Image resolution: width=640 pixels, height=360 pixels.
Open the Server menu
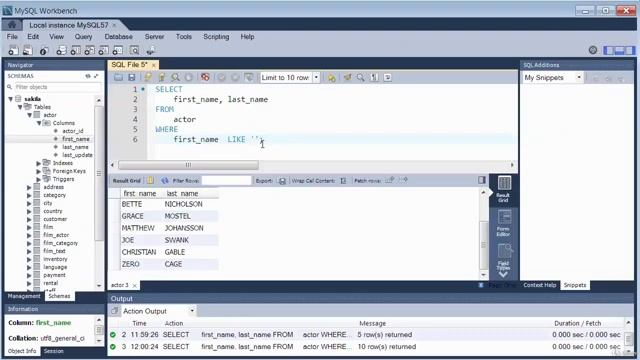point(154,37)
